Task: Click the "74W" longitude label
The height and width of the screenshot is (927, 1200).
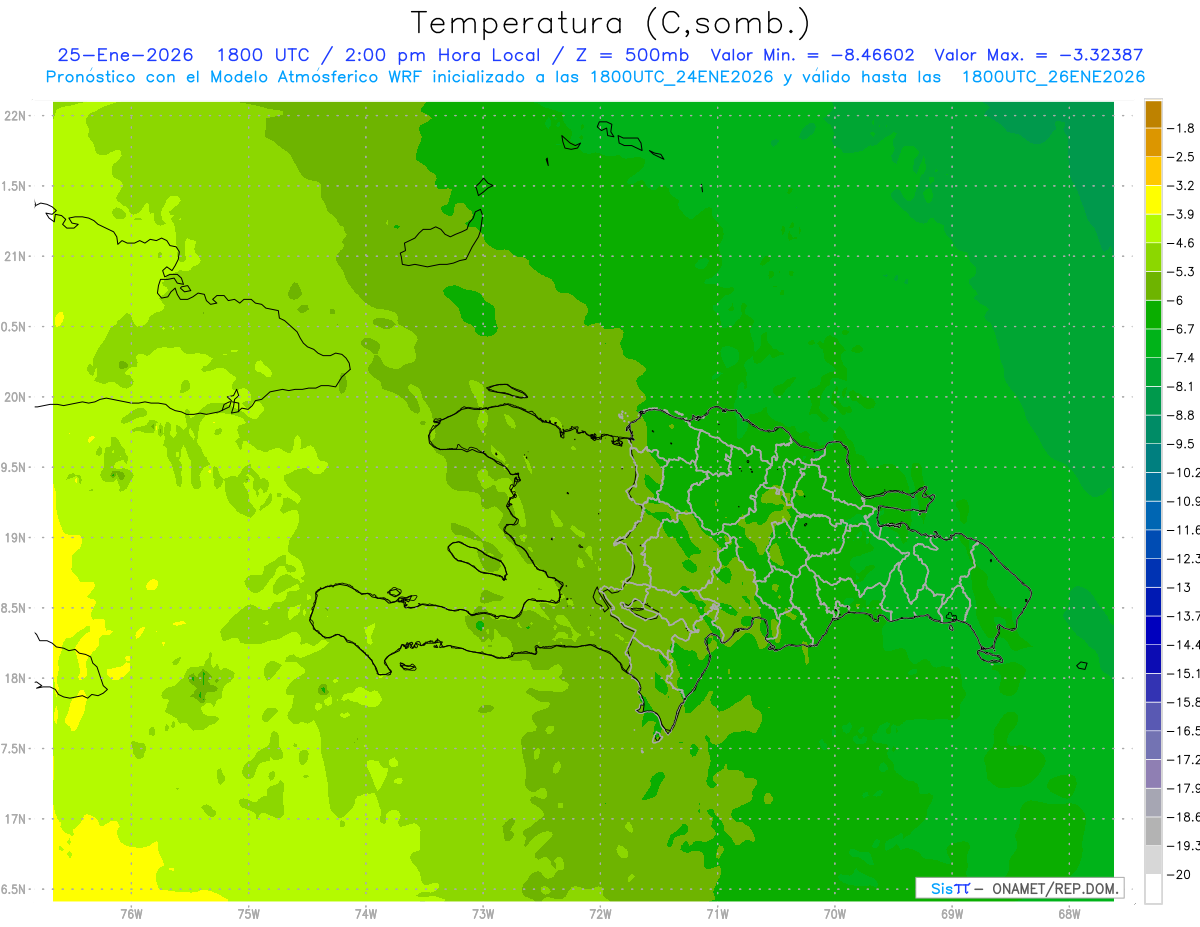Action: (x=366, y=914)
